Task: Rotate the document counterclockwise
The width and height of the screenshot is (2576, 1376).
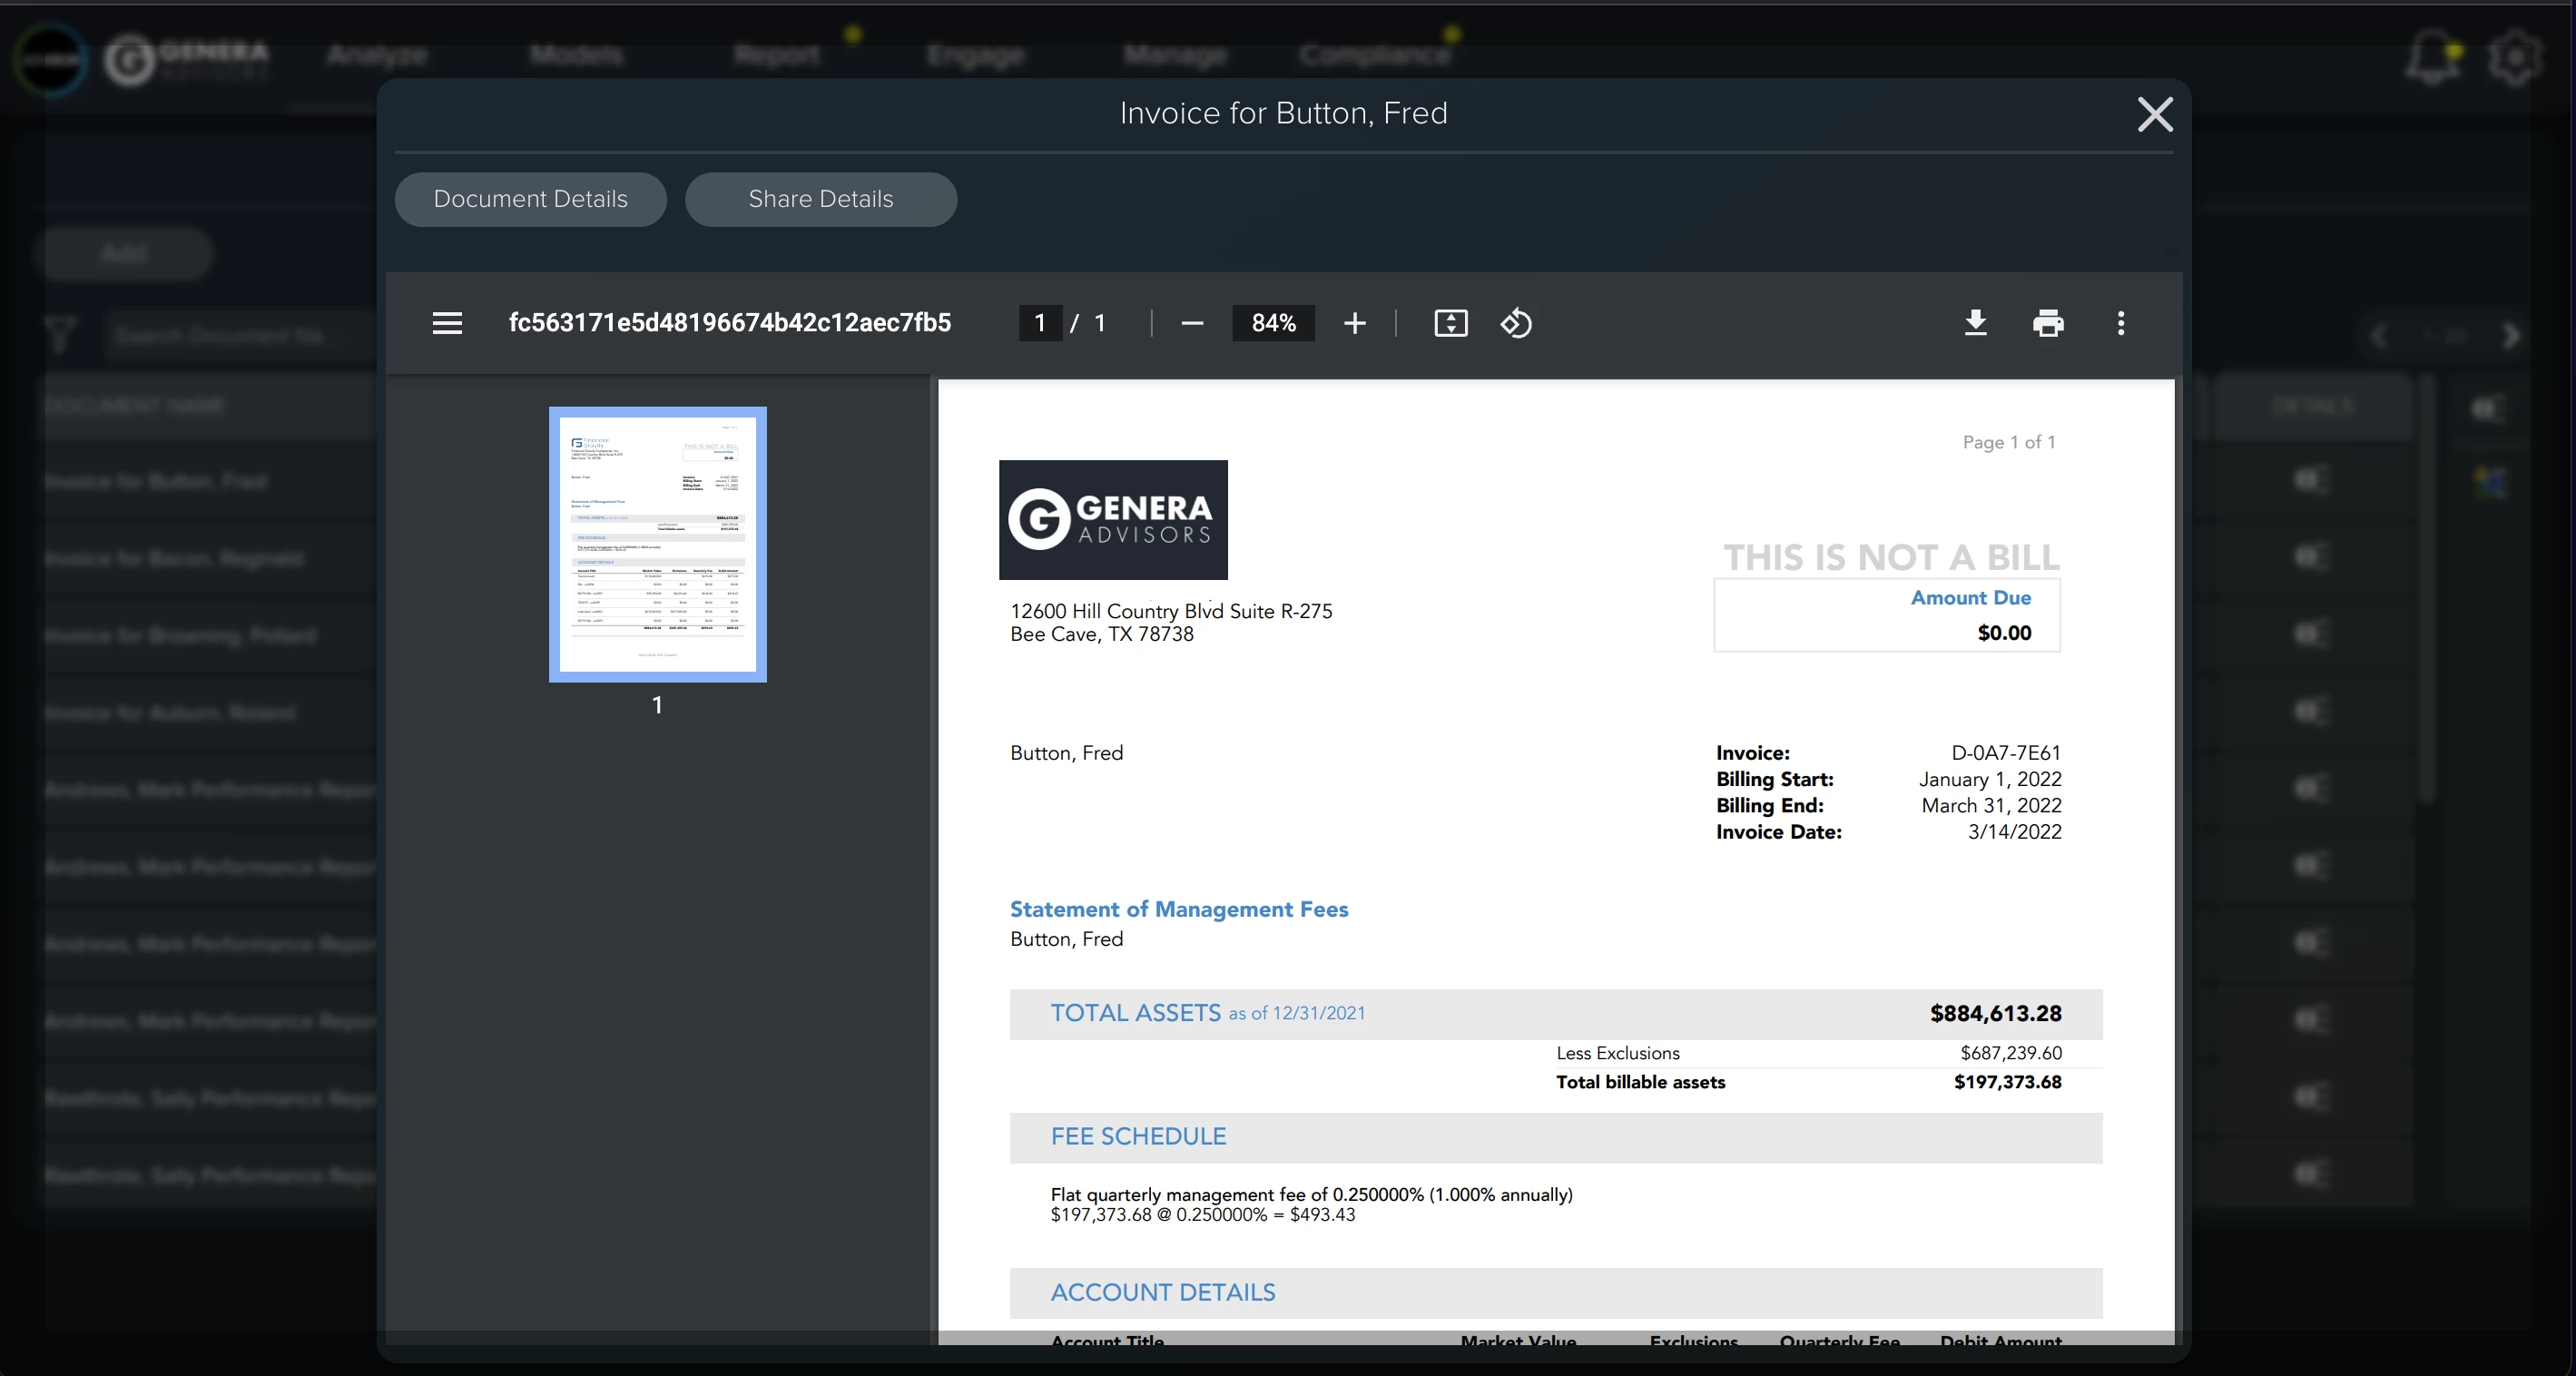Action: pyautogui.click(x=1515, y=323)
